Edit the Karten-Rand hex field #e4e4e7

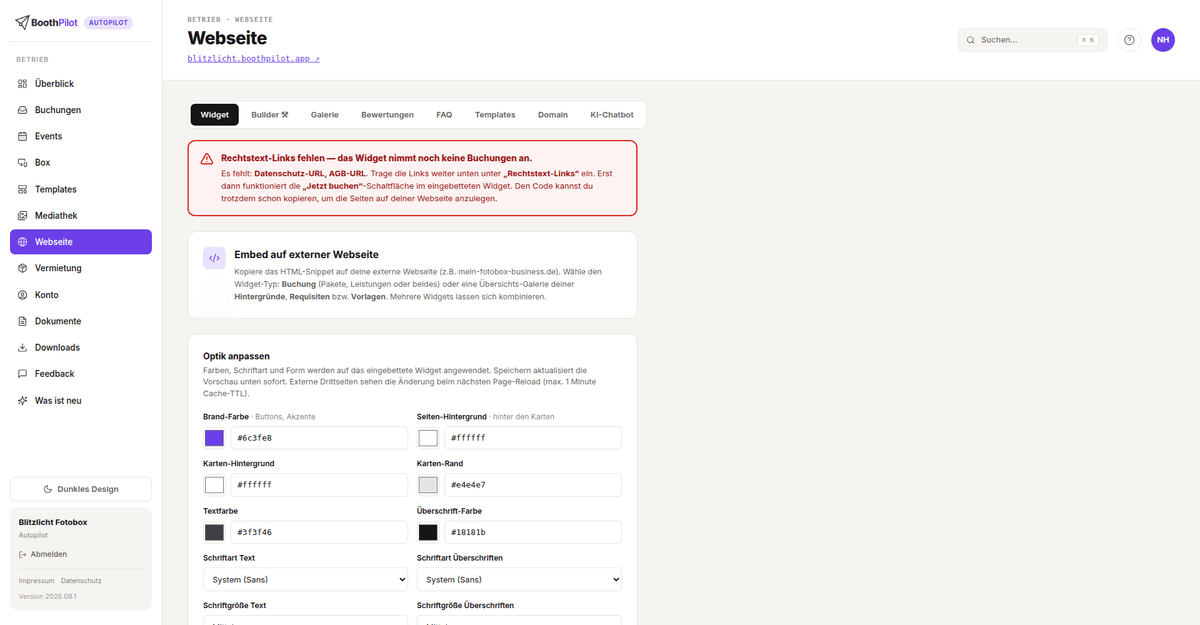pos(533,485)
